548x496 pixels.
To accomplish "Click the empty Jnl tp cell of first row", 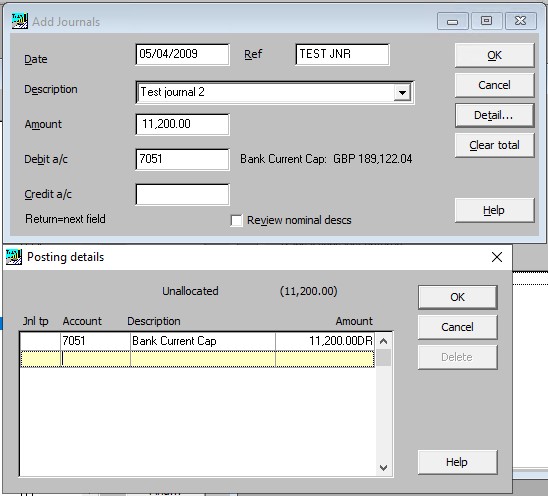I will pyautogui.click(x=40, y=341).
